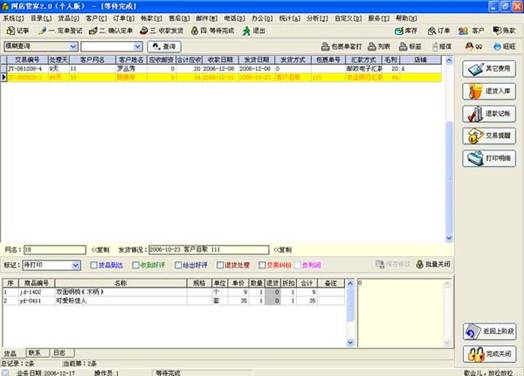Expand the 模糊查询 search type dropdown
The height and width of the screenshot is (376, 524).
73,46
